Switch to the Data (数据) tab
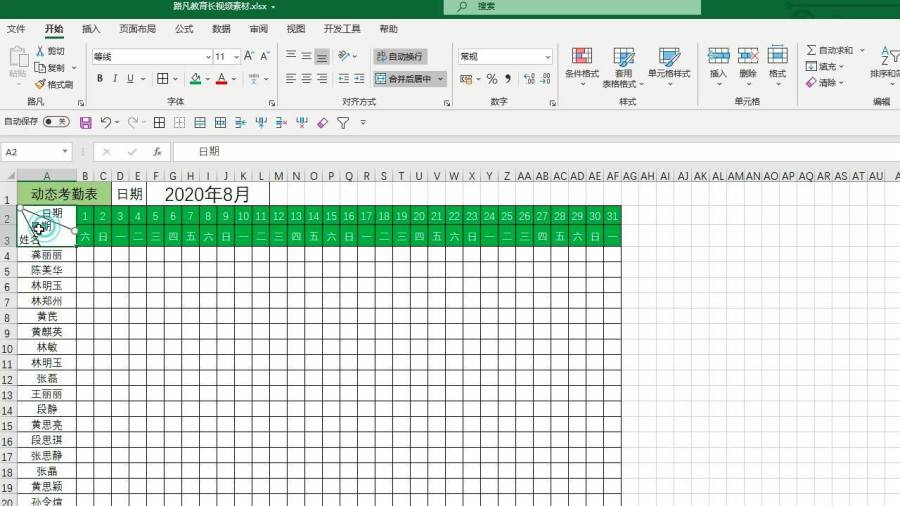This screenshot has height=506, width=900. 221,29
